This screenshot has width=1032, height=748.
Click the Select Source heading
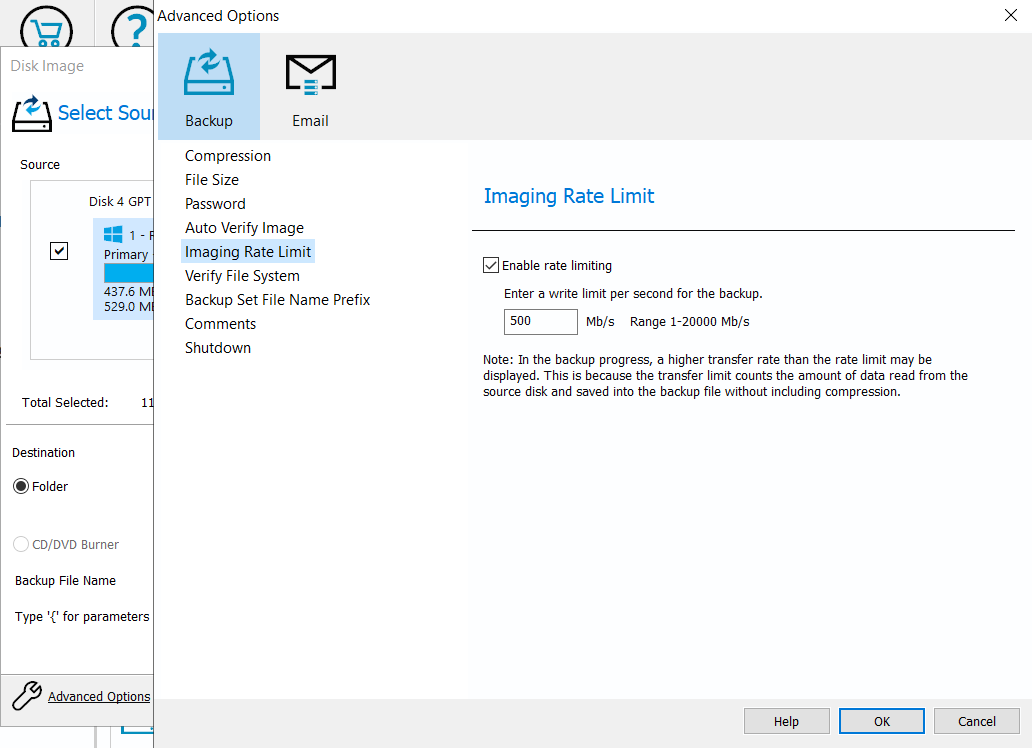(105, 113)
